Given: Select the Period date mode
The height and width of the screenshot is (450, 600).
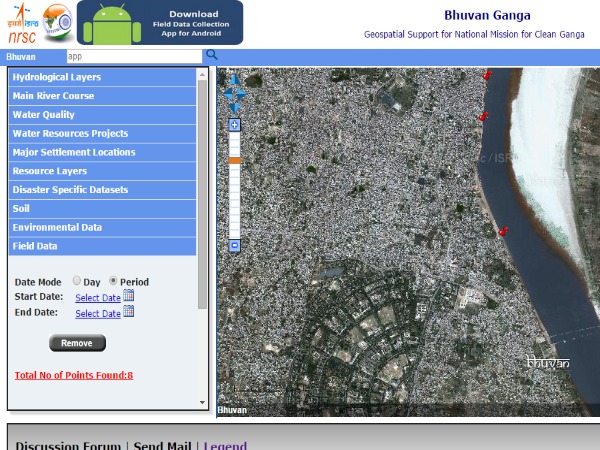Looking at the screenshot, I should (113, 280).
